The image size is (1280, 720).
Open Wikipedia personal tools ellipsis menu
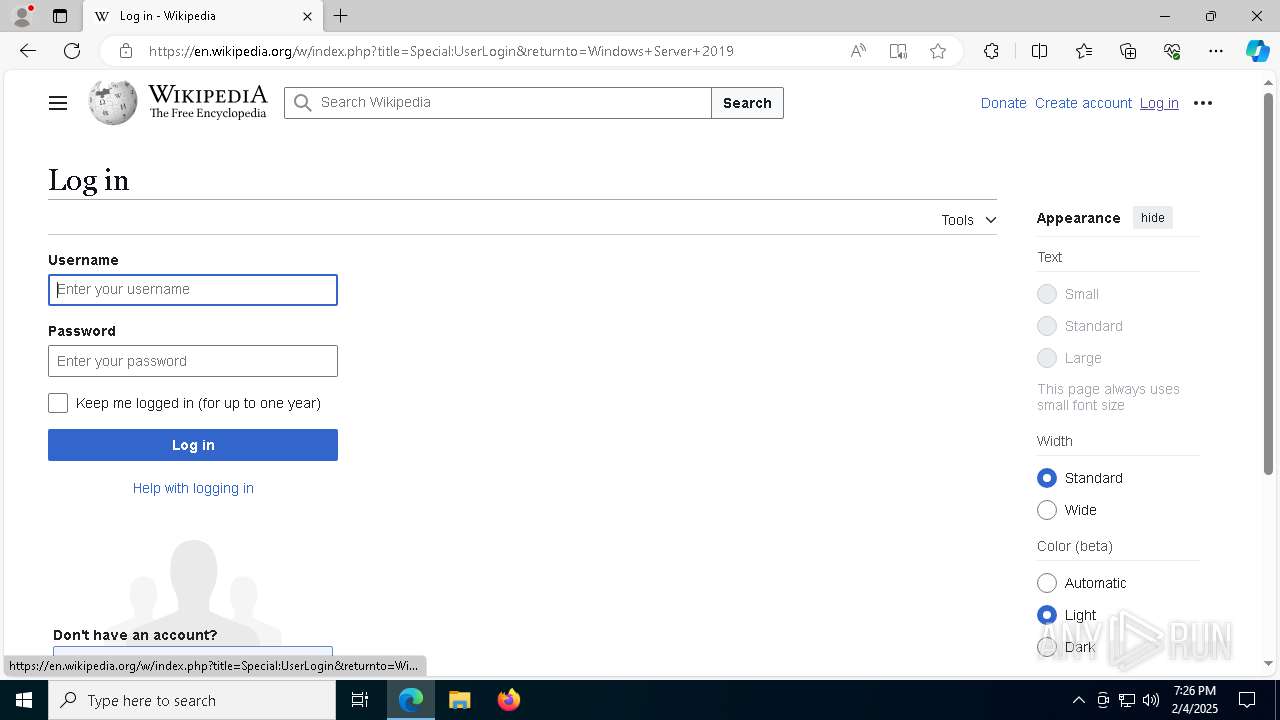coord(1203,103)
